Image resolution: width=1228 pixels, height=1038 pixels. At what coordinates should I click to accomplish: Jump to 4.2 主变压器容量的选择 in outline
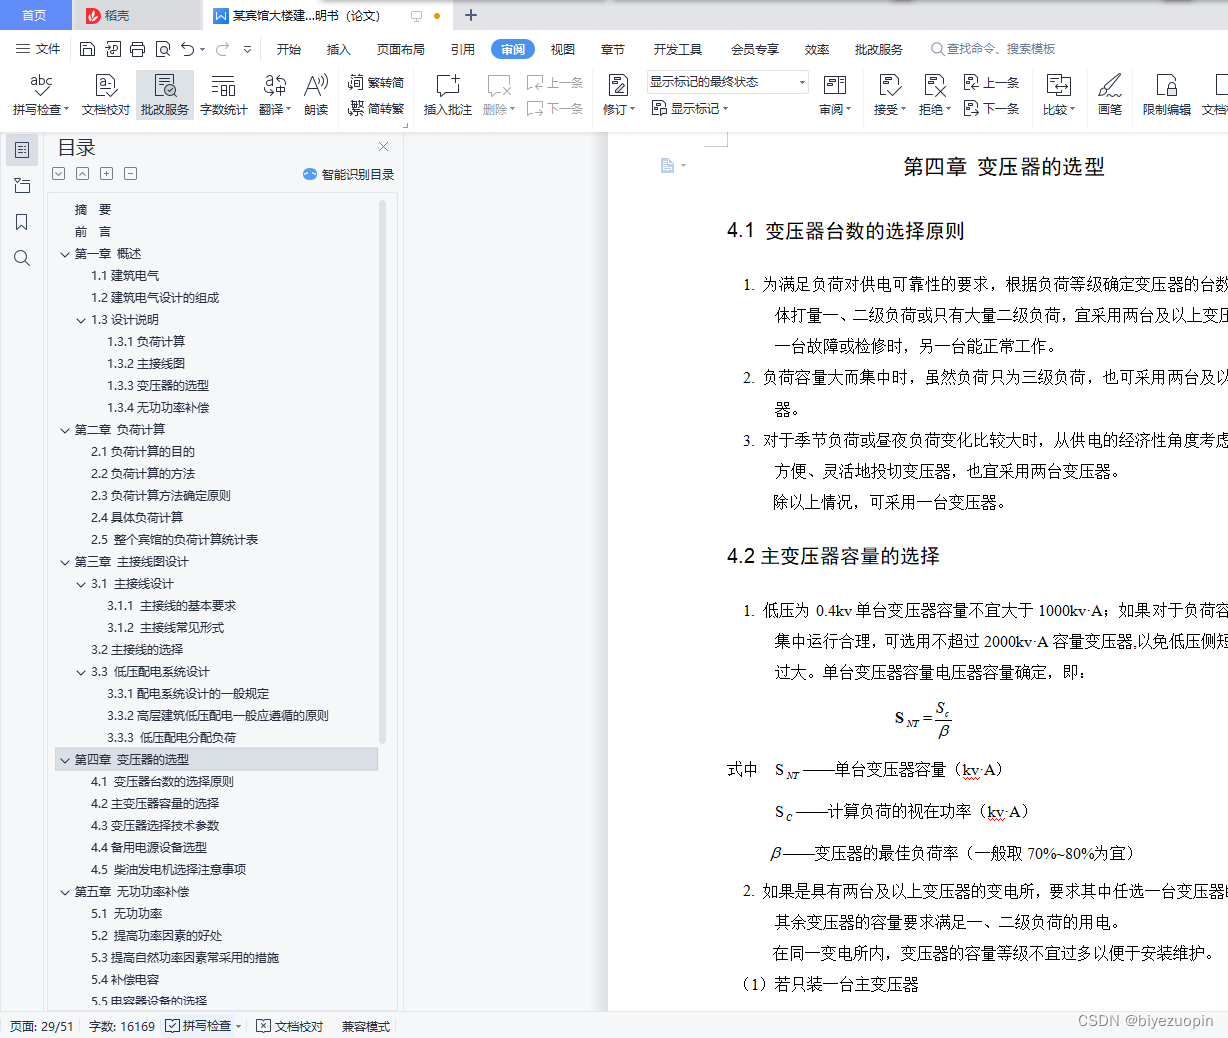[x=155, y=804]
